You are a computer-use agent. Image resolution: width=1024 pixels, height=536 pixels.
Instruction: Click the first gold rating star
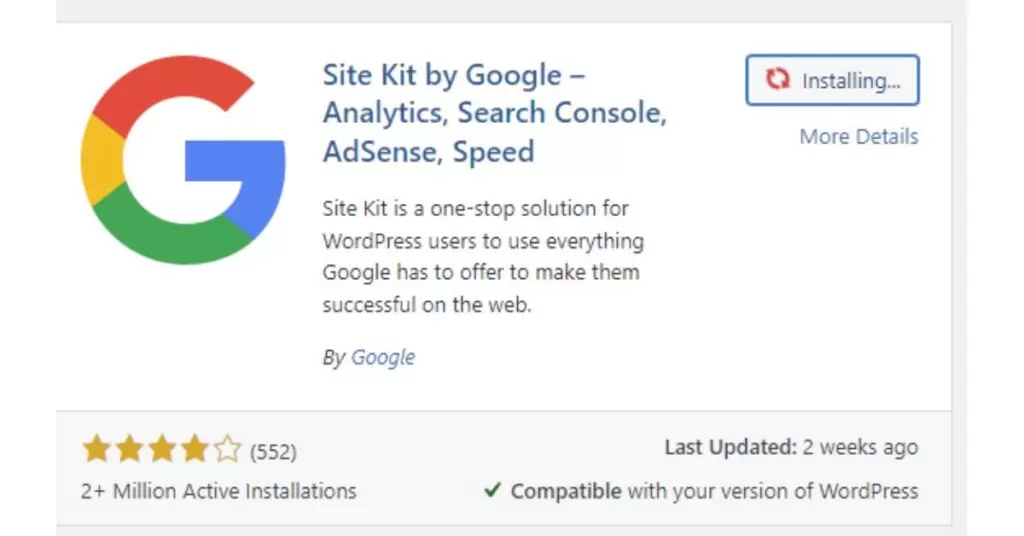coord(97,449)
